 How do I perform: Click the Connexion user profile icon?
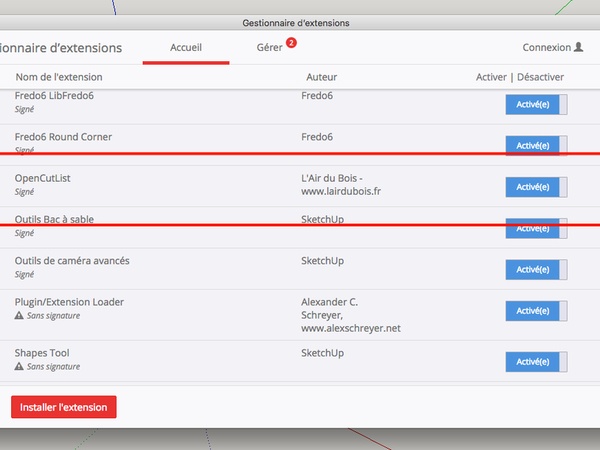[x=579, y=47]
